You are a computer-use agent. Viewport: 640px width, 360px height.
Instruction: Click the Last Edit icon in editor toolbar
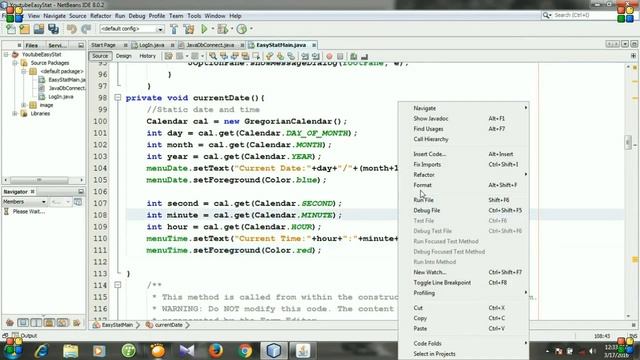169,56
